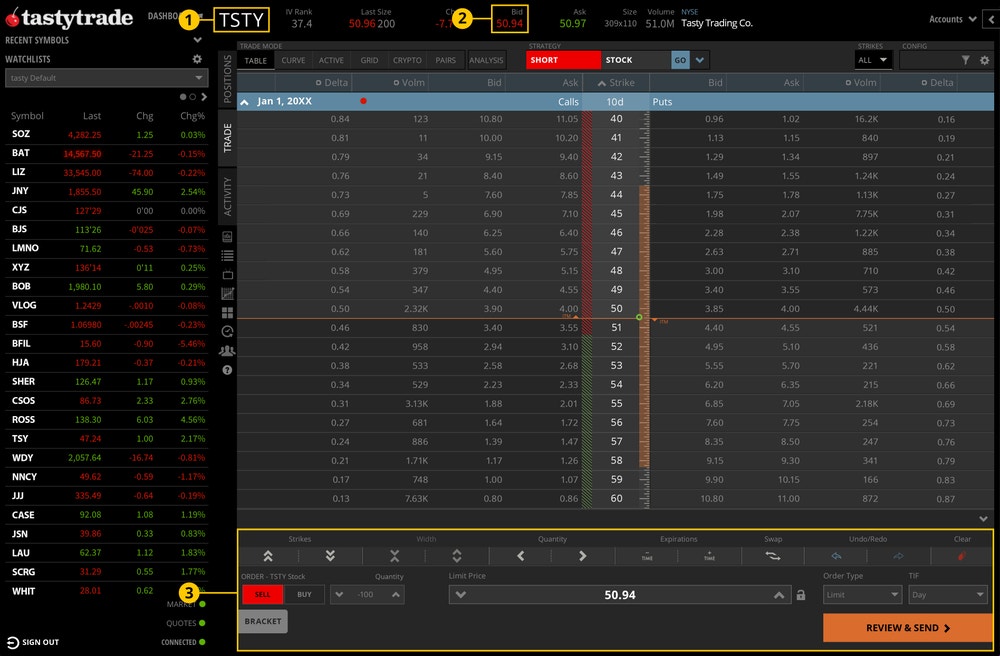
Task: Increase quantity with the right chevron
Action: tap(582, 556)
